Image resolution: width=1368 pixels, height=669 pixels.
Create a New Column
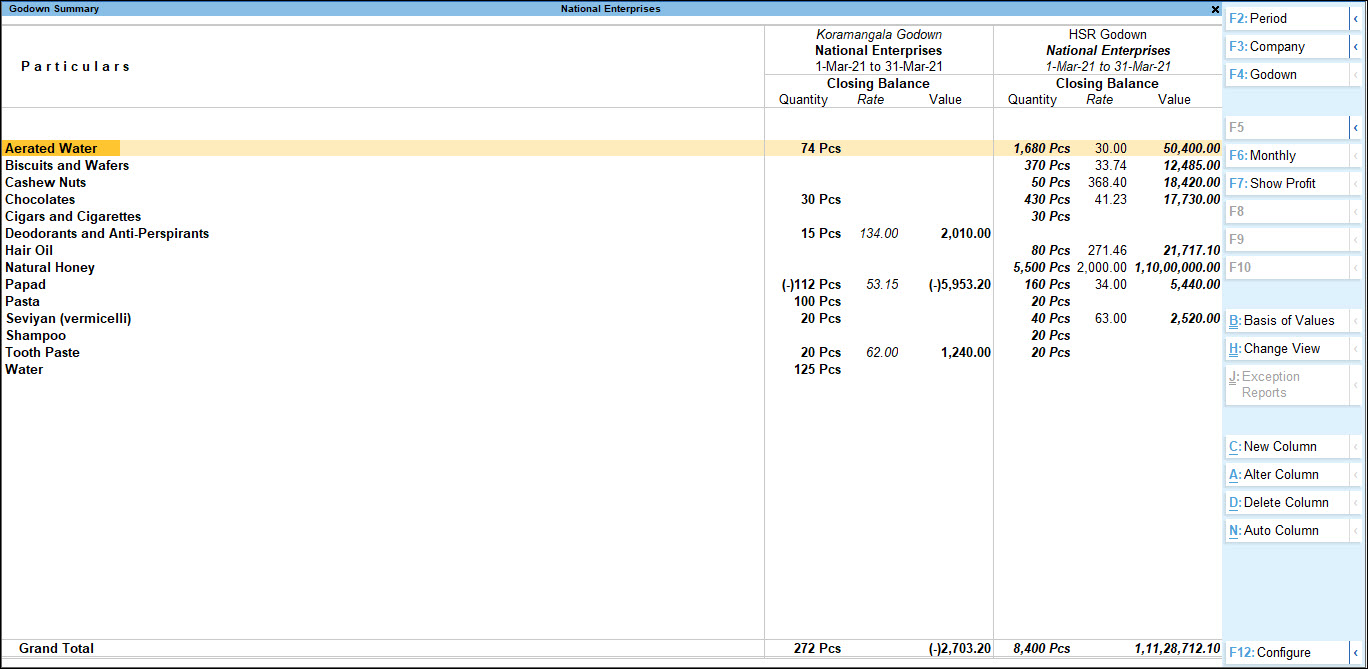tap(1285, 446)
